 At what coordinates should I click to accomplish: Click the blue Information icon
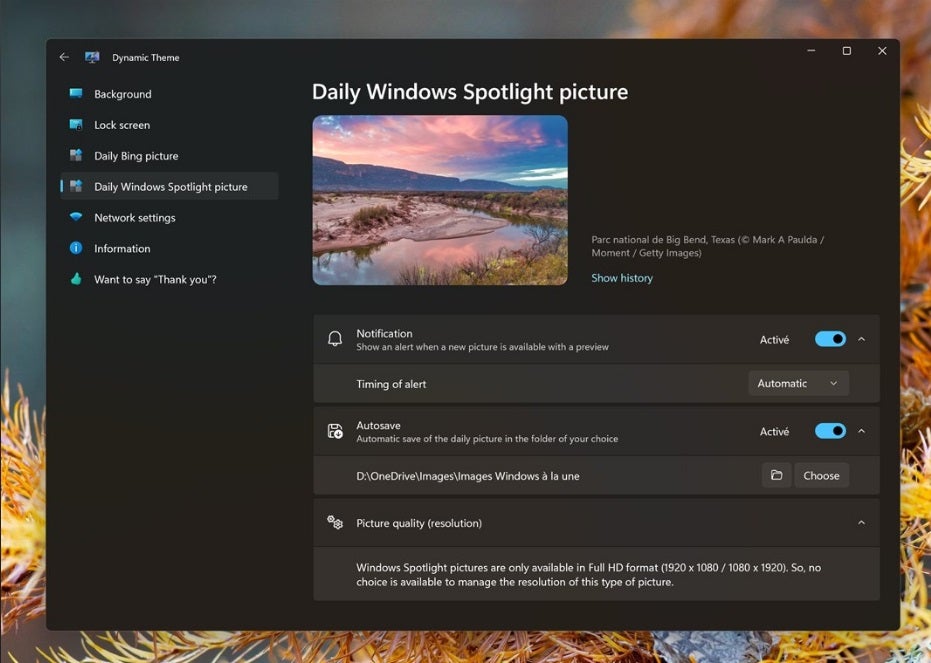[x=76, y=249]
